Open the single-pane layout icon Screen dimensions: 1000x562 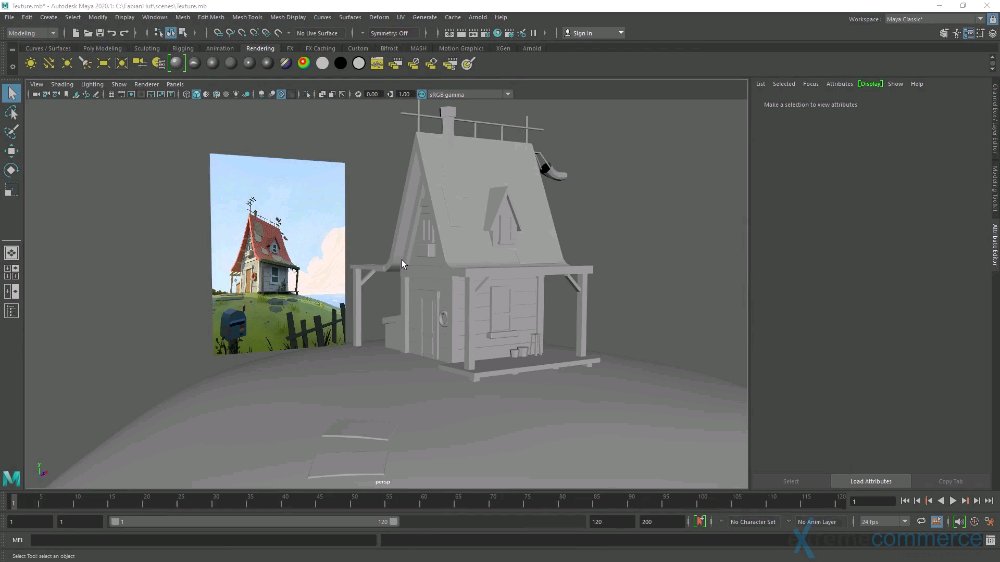[x=11, y=253]
